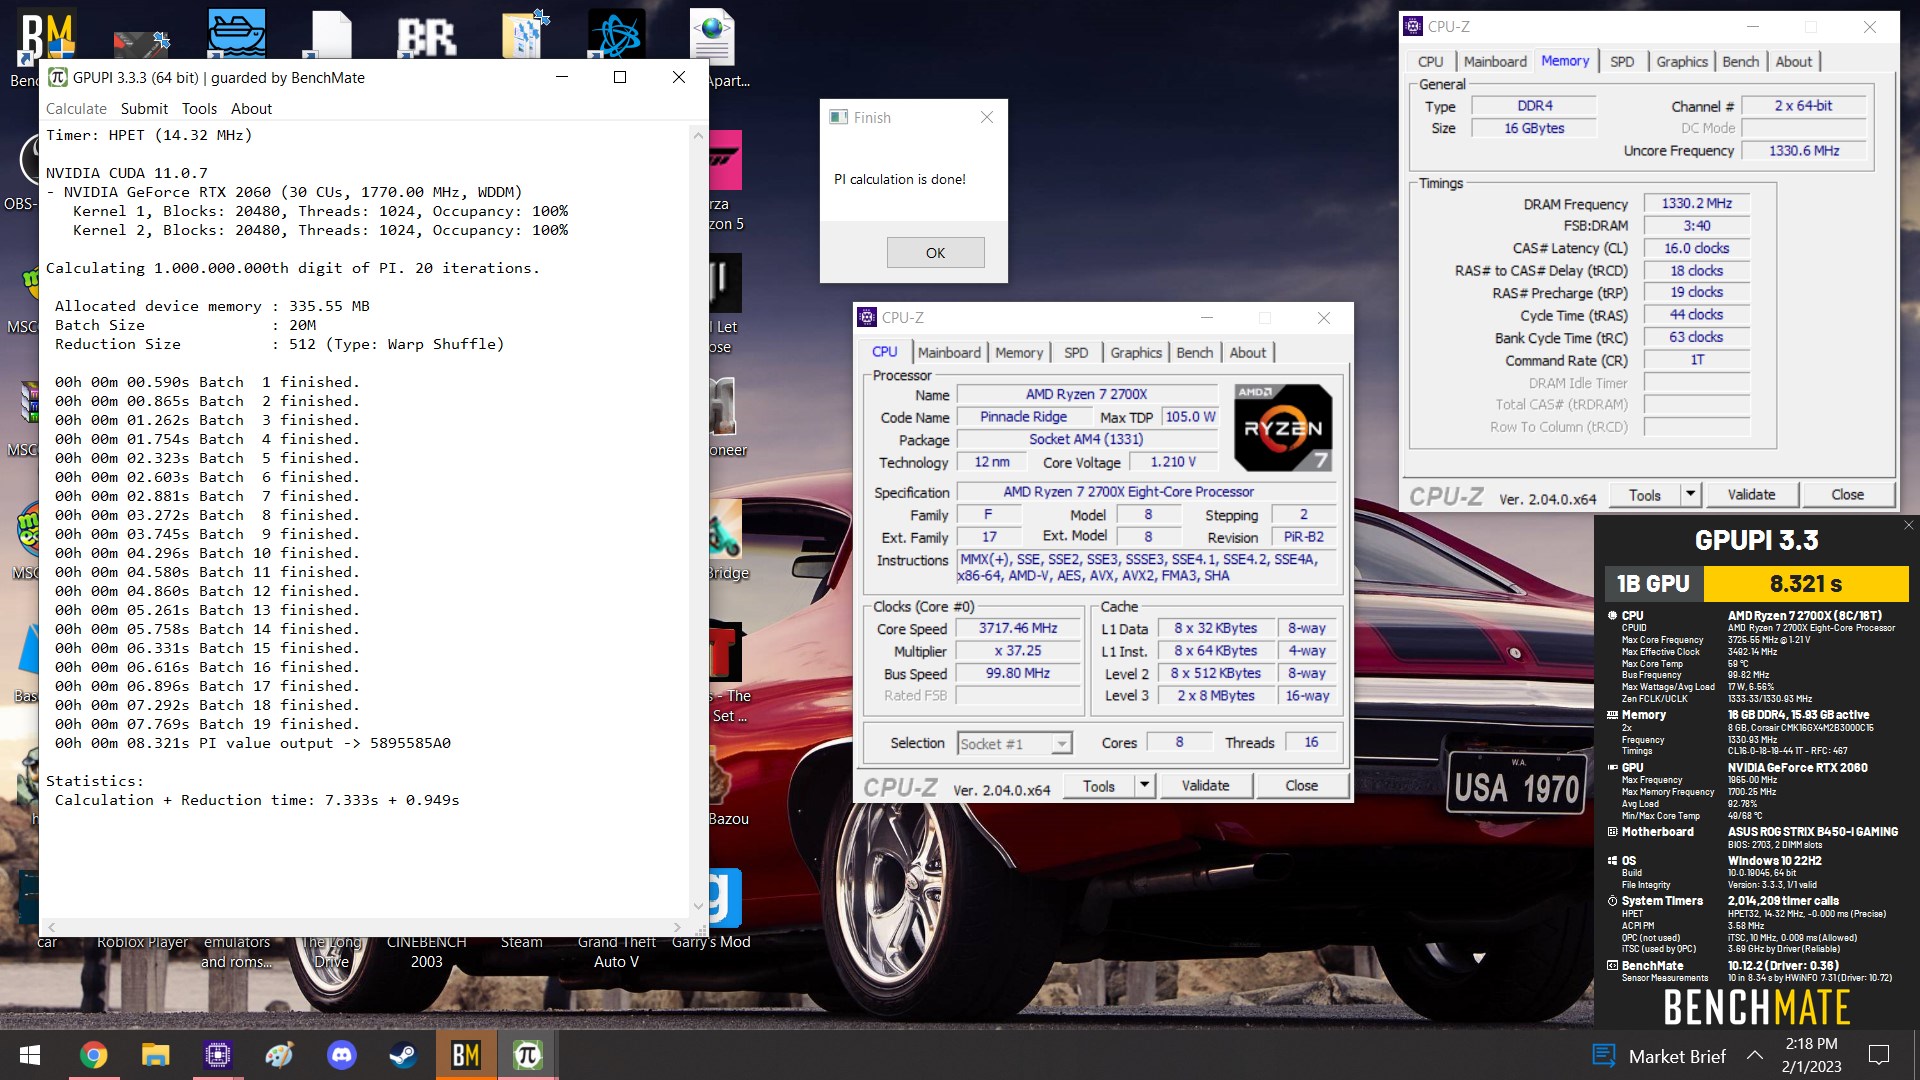
Task: Open Steam from the taskbar
Action: pos(403,1055)
